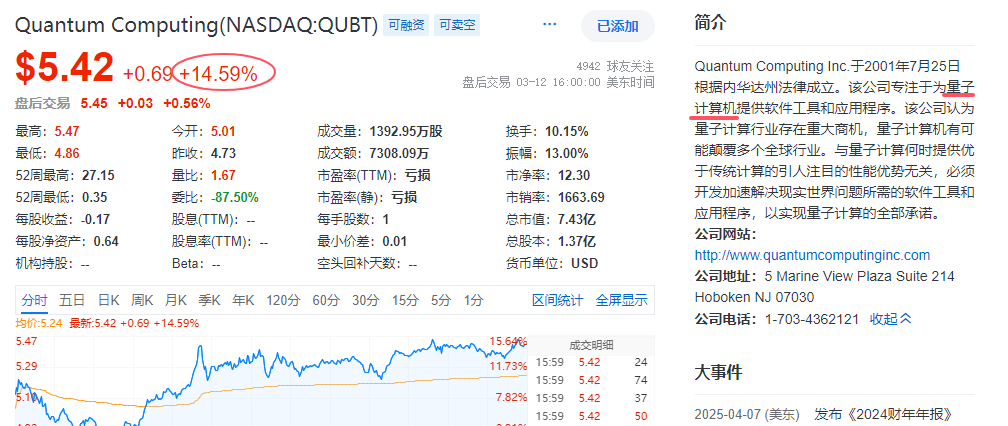This screenshot has height=426, width=1008.
Task: Click the $5.42 current price
Action: pos(64,67)
